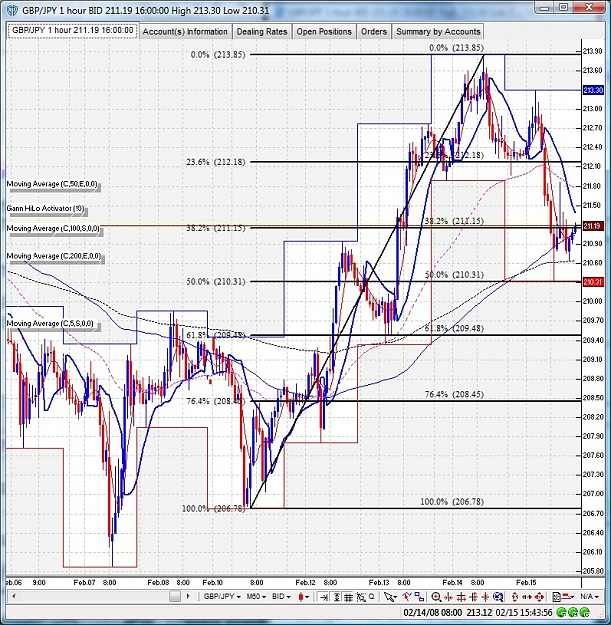Open the chart properties sheet icon
The width and height of the screenshot is (611, 625).
click(556, 597)
